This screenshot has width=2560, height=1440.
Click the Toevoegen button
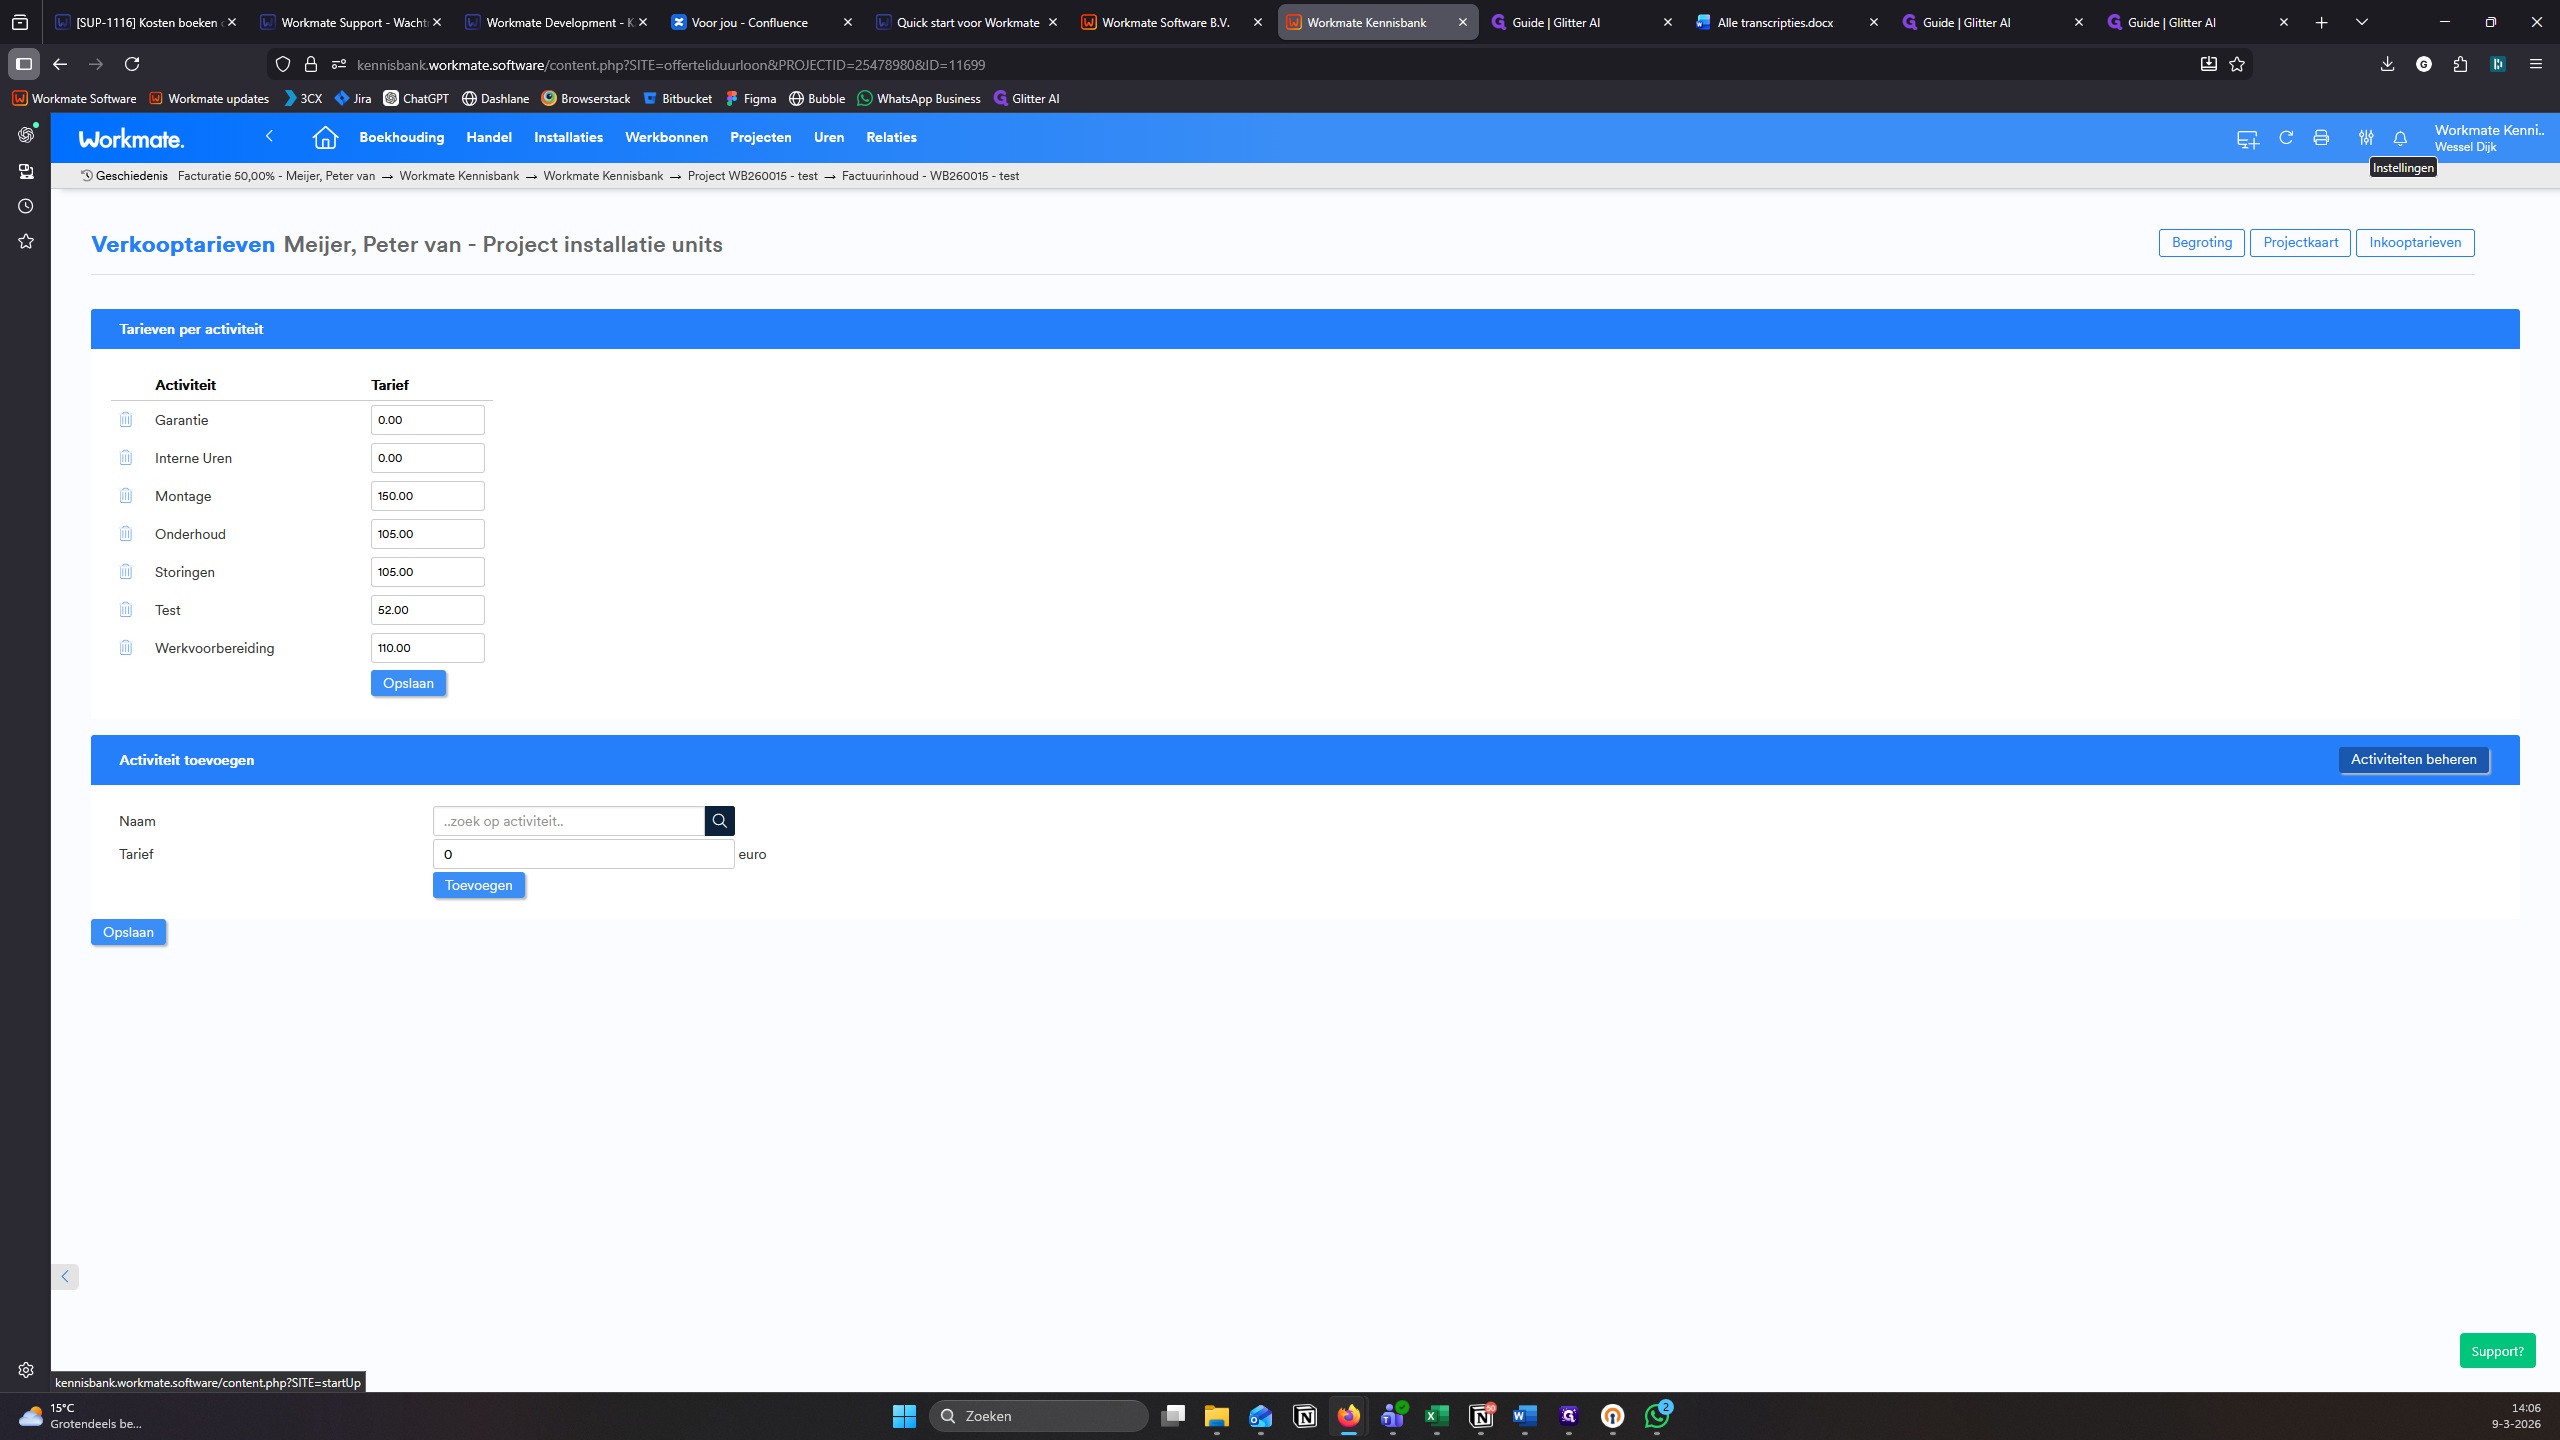pos(479,885)
